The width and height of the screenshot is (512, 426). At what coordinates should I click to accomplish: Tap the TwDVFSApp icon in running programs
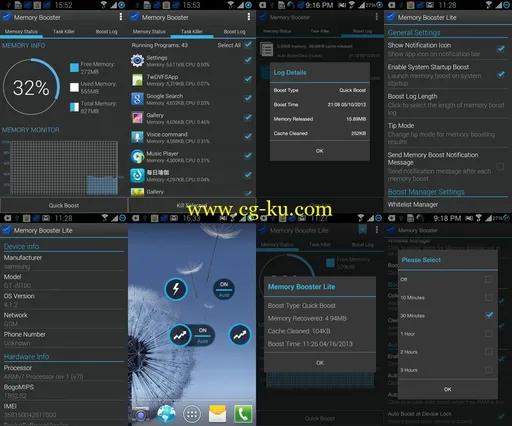click(137, 80)
